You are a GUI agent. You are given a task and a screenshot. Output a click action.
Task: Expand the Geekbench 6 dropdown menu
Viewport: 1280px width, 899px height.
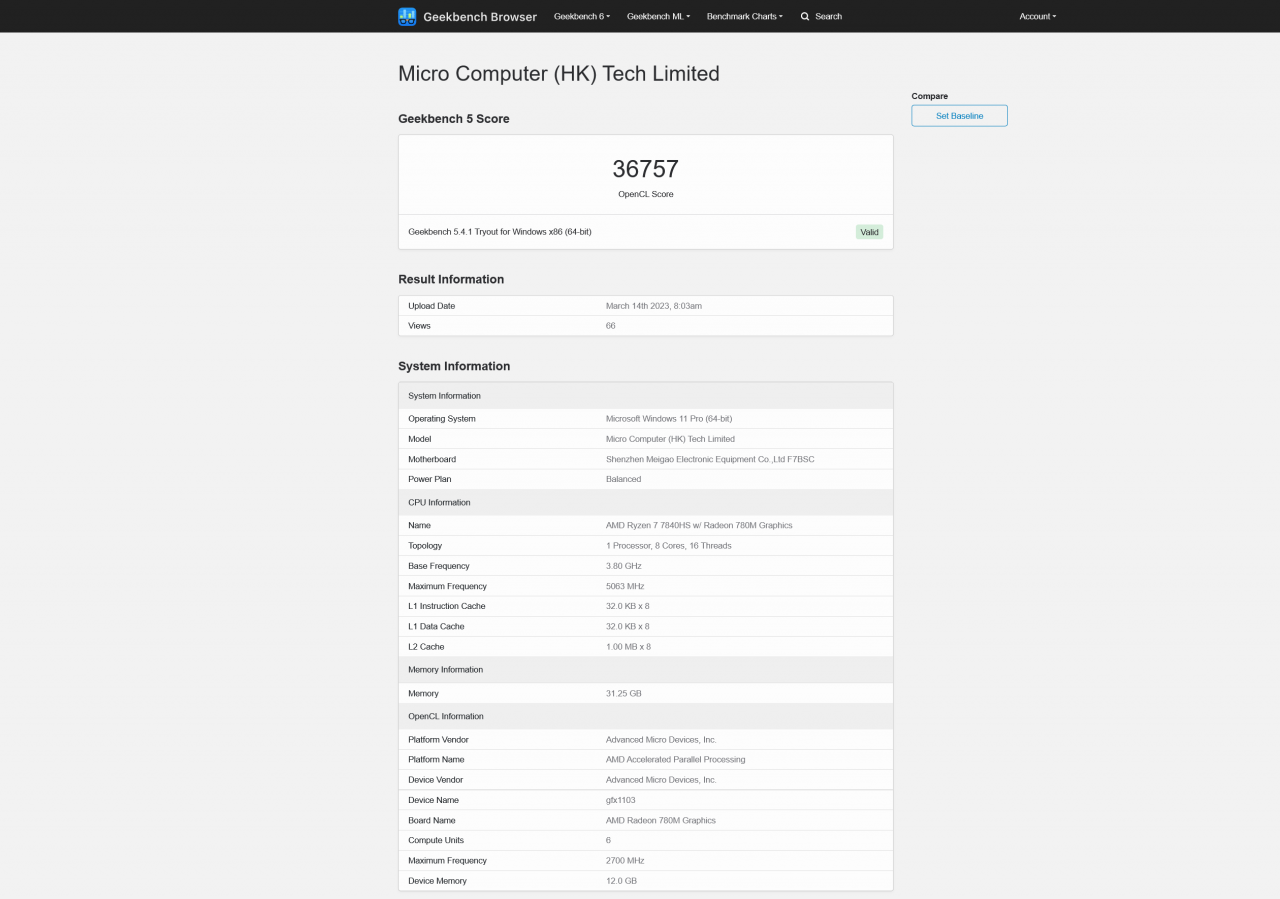[x=582, y=16]
